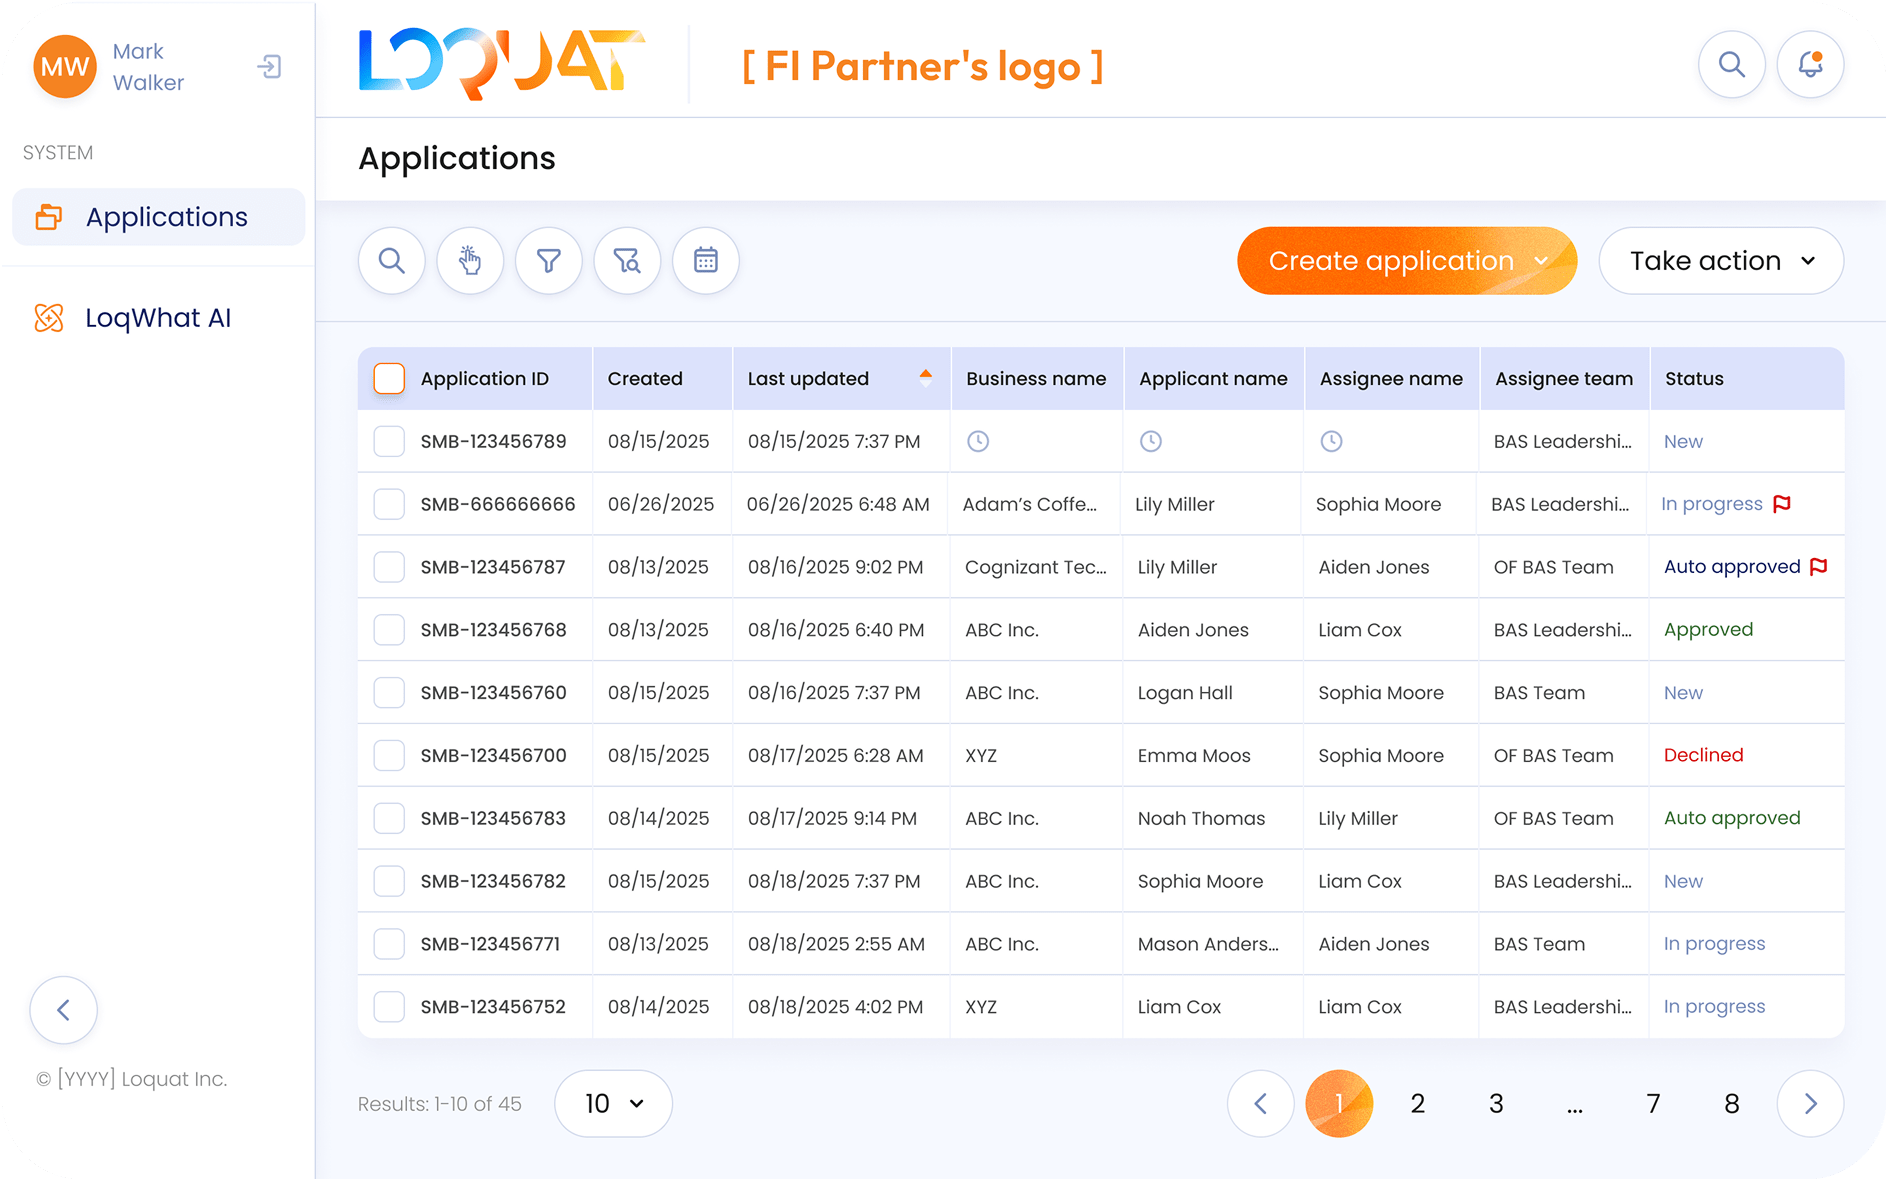This screenshot has height=1179, width=1886.
Task: Select the click/select tool icon
Action: tap(470, 260)
